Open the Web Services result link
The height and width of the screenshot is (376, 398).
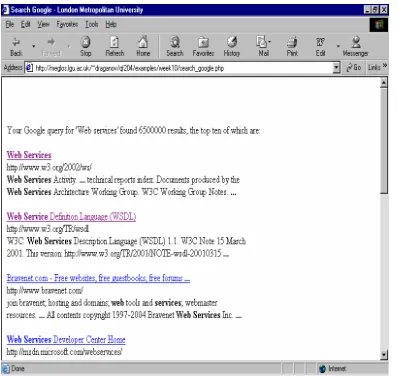[x=29, y=155]
